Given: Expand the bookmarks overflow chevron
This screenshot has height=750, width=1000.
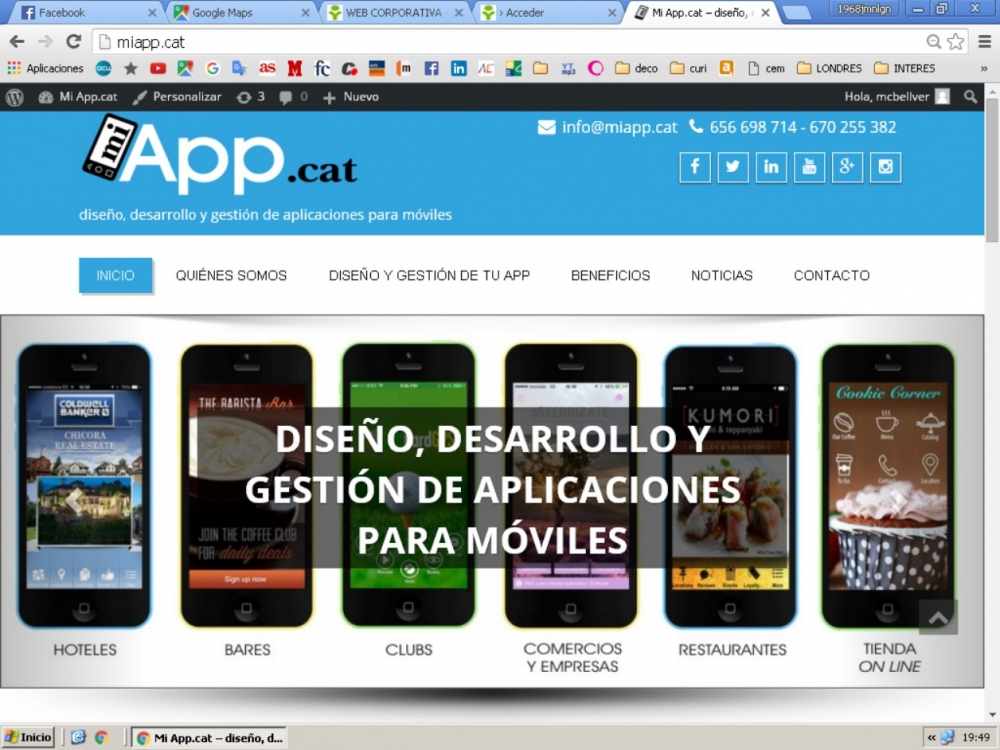Looking at the screenshot, I should 984,69.
